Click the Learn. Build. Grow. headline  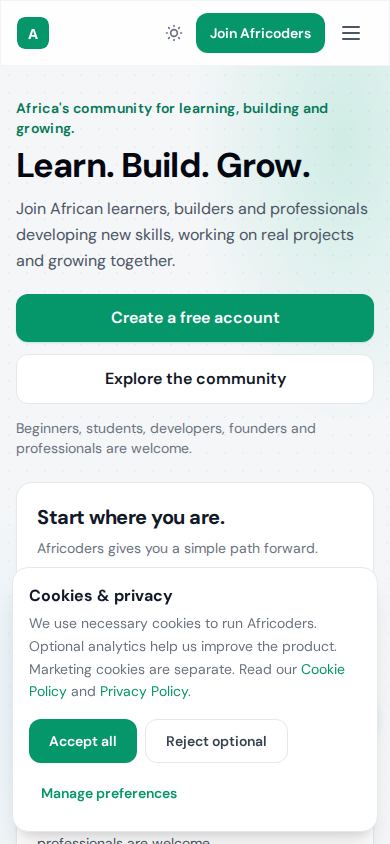point(164,165)
